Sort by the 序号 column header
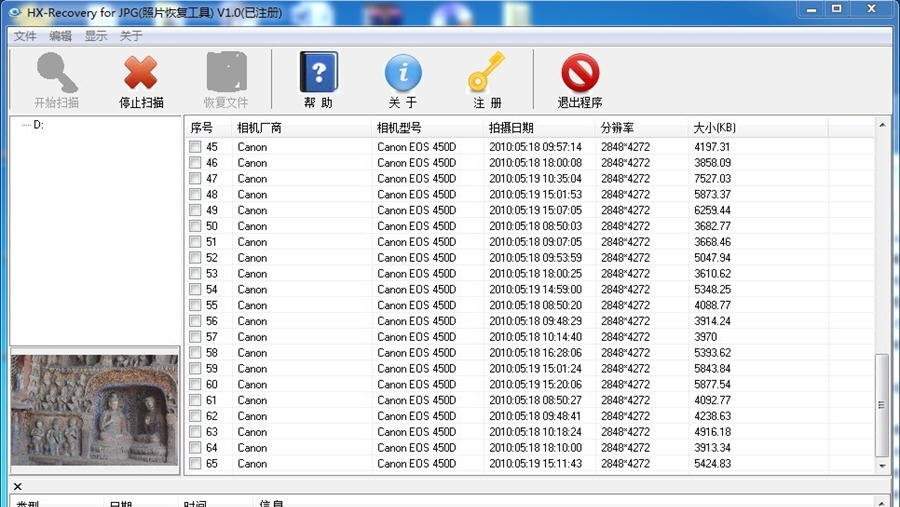The image size is (900, 507). (x=209, y=127)
